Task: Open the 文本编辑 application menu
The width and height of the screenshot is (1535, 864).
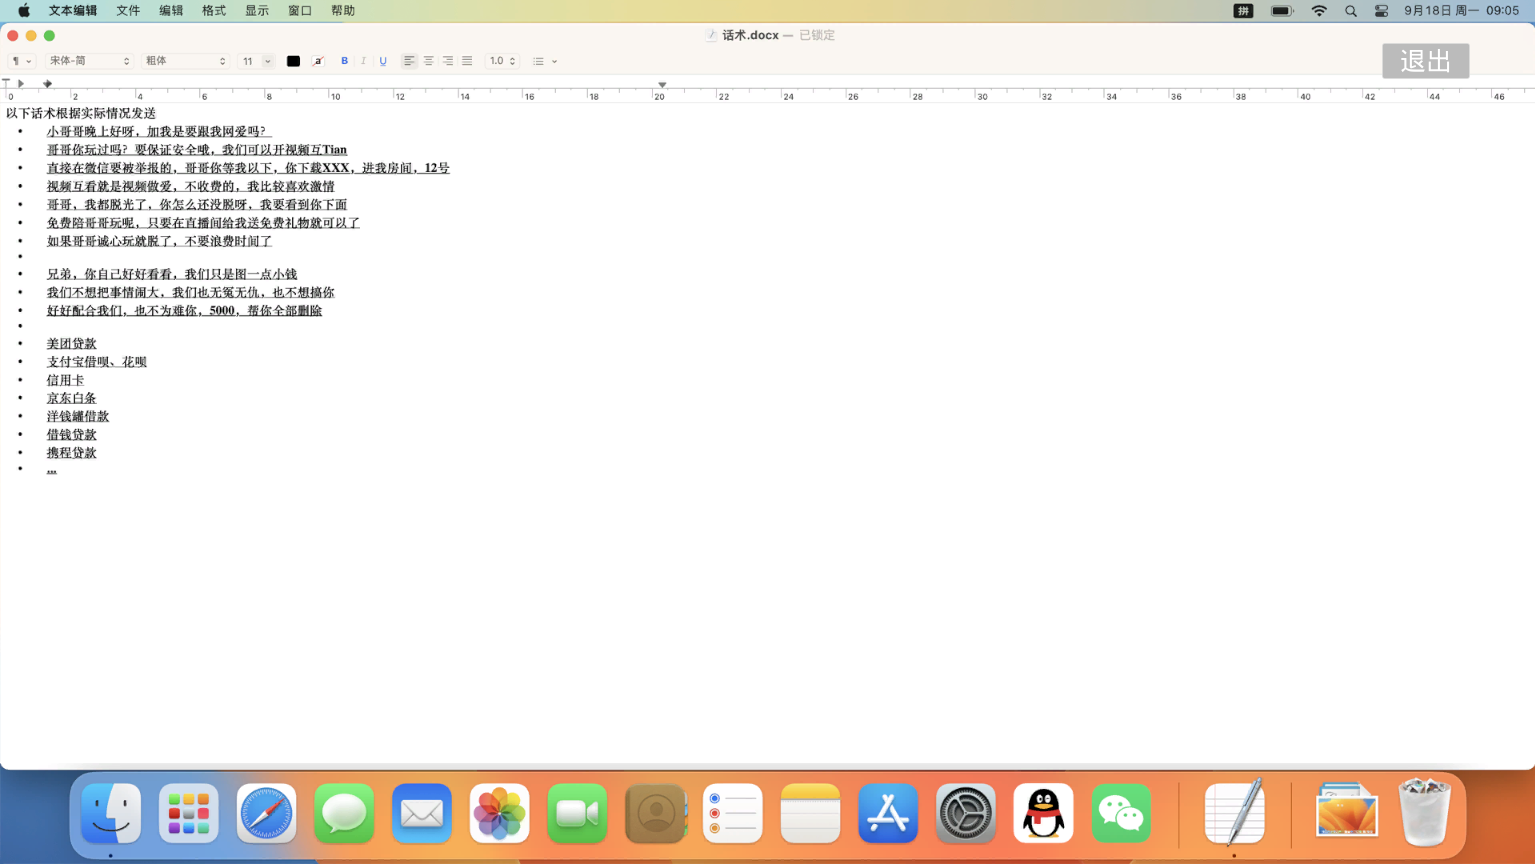Action: [73, 11]
